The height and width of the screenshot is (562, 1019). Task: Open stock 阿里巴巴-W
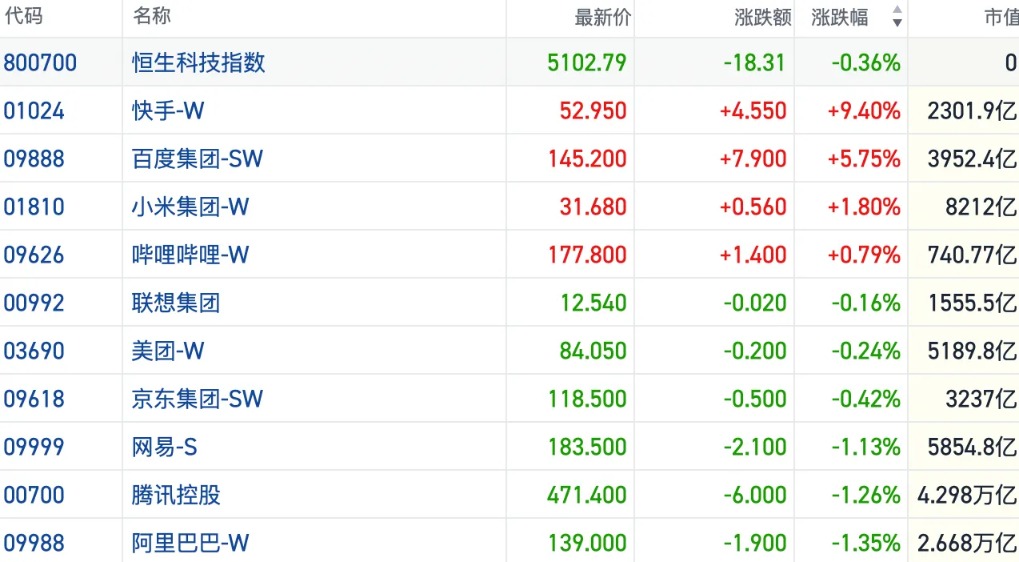tap(190, 543)
